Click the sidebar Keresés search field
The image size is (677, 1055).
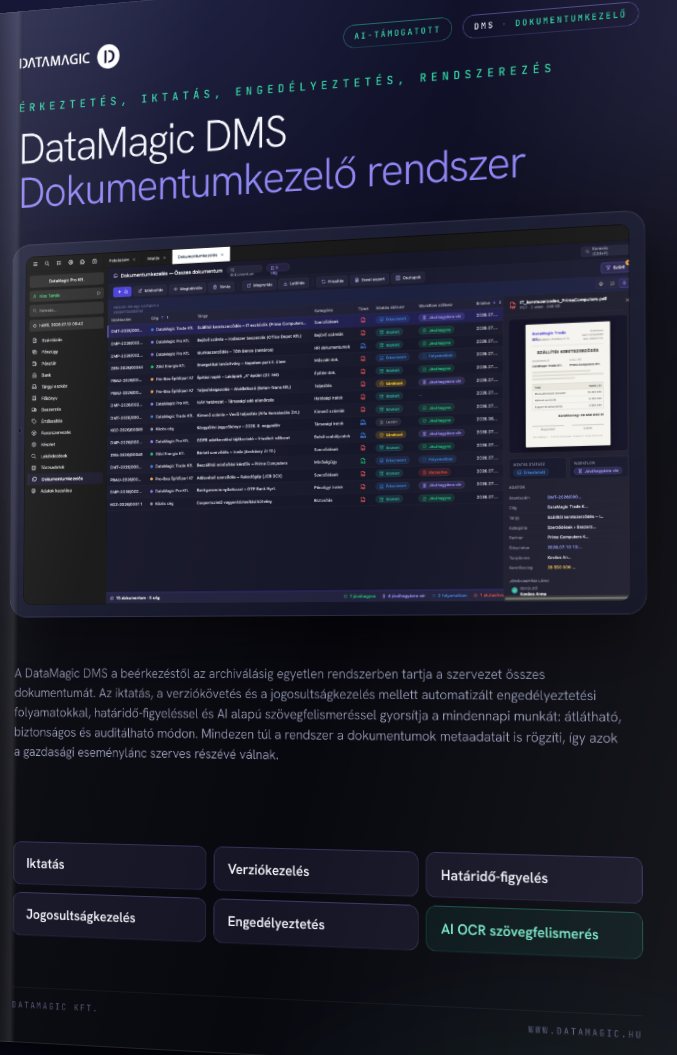click(67, 310)
